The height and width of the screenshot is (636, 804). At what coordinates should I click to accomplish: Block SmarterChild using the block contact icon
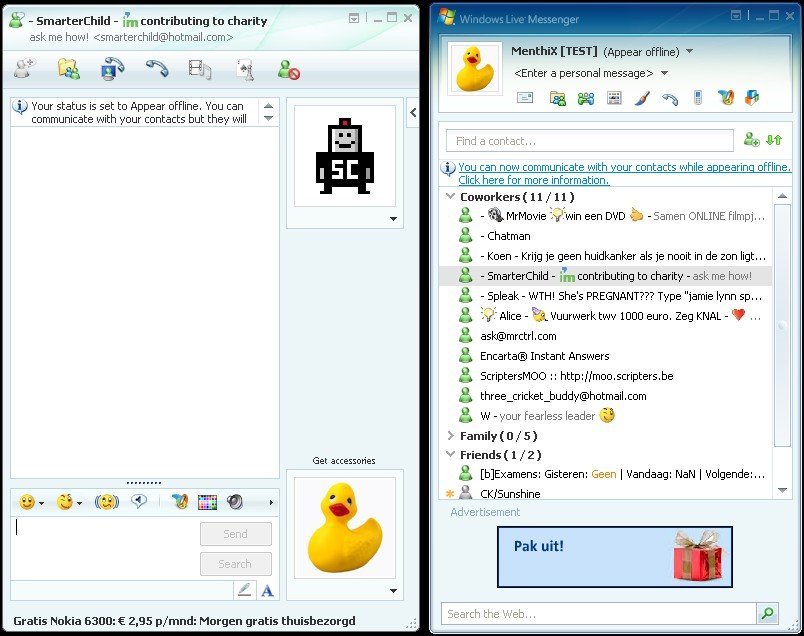(288, 70)
